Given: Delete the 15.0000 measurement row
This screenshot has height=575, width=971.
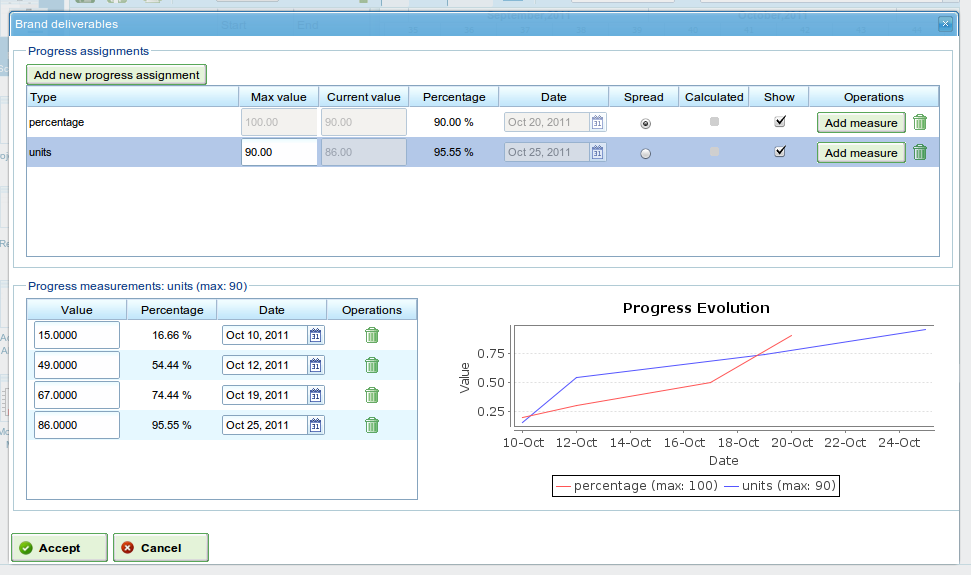Looking at the screenshot, I should [x=372, y=335].
